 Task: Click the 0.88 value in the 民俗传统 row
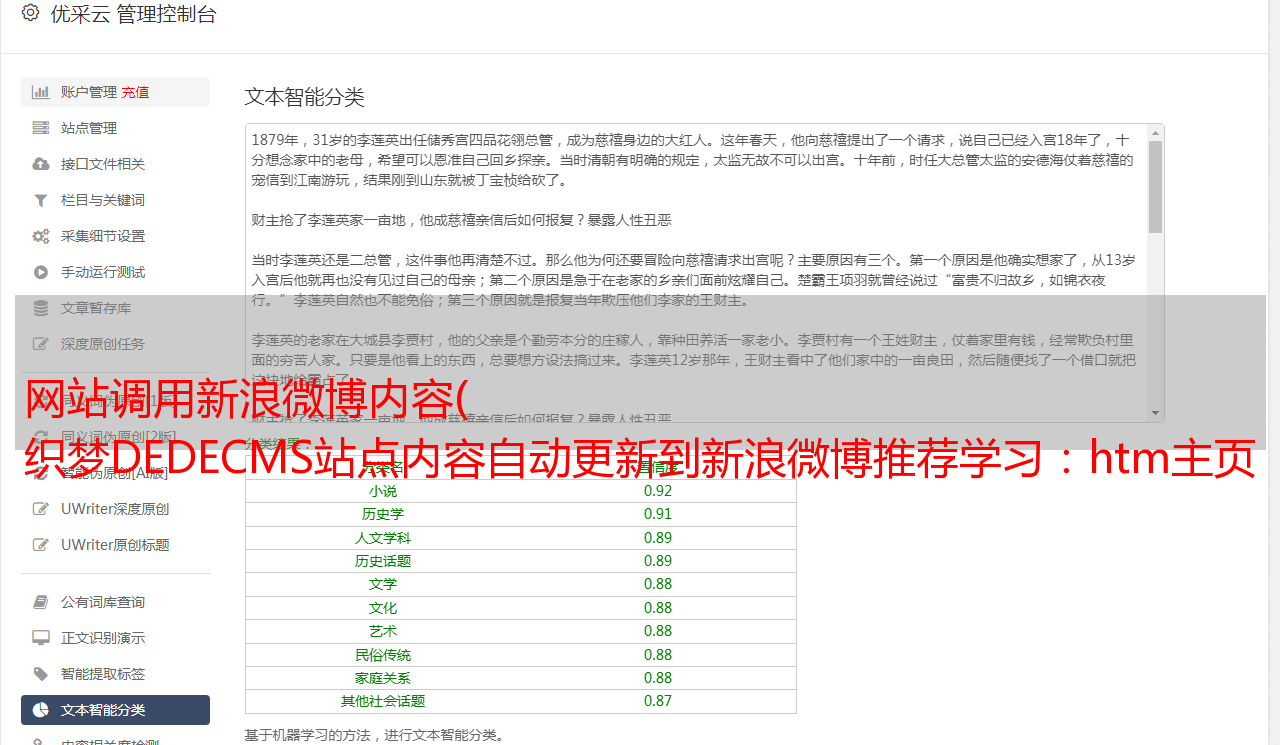(658, 655)
